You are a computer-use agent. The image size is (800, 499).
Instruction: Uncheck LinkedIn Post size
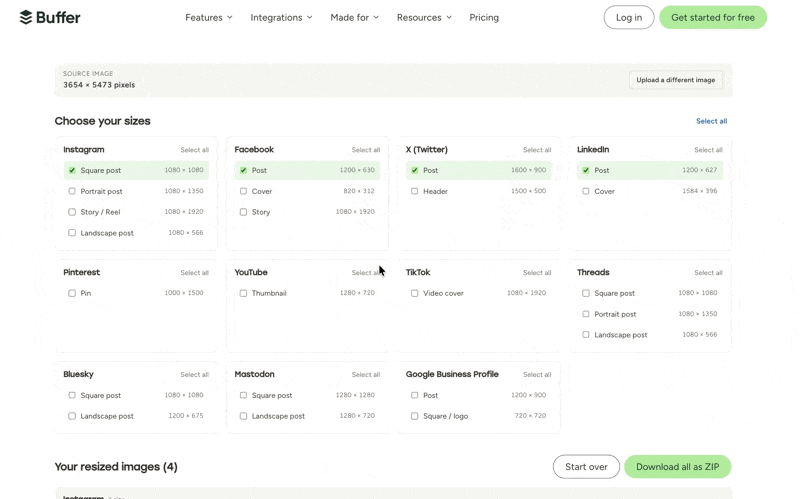point(586,170)
